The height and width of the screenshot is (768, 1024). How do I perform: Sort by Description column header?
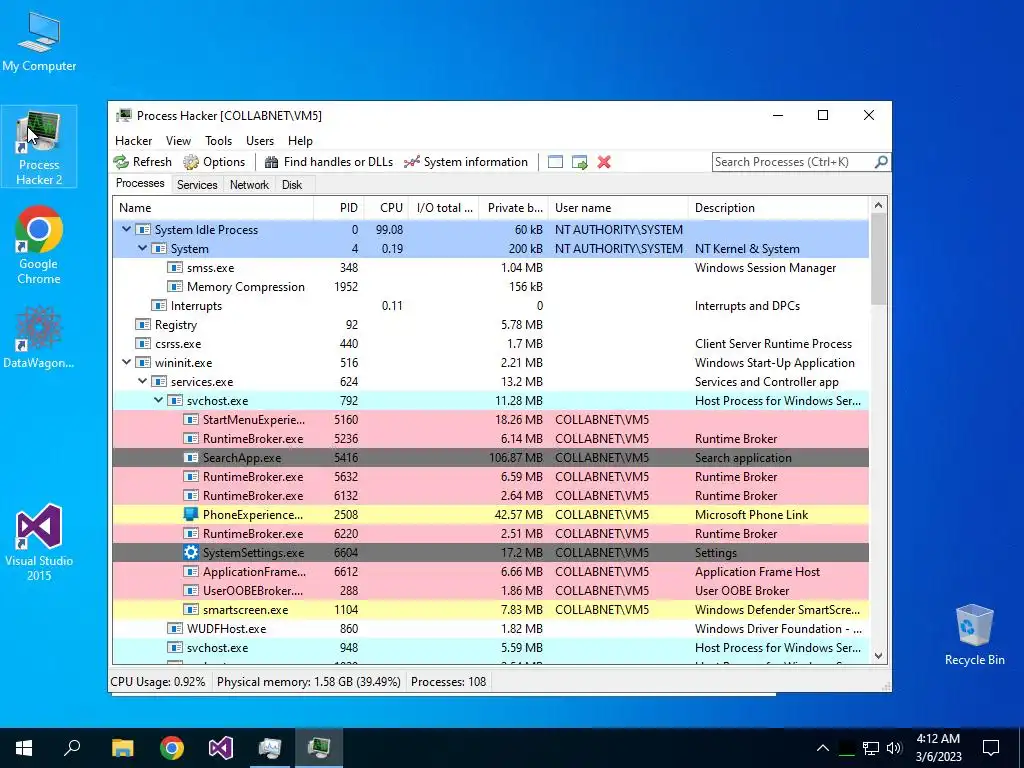coord(779,208)
